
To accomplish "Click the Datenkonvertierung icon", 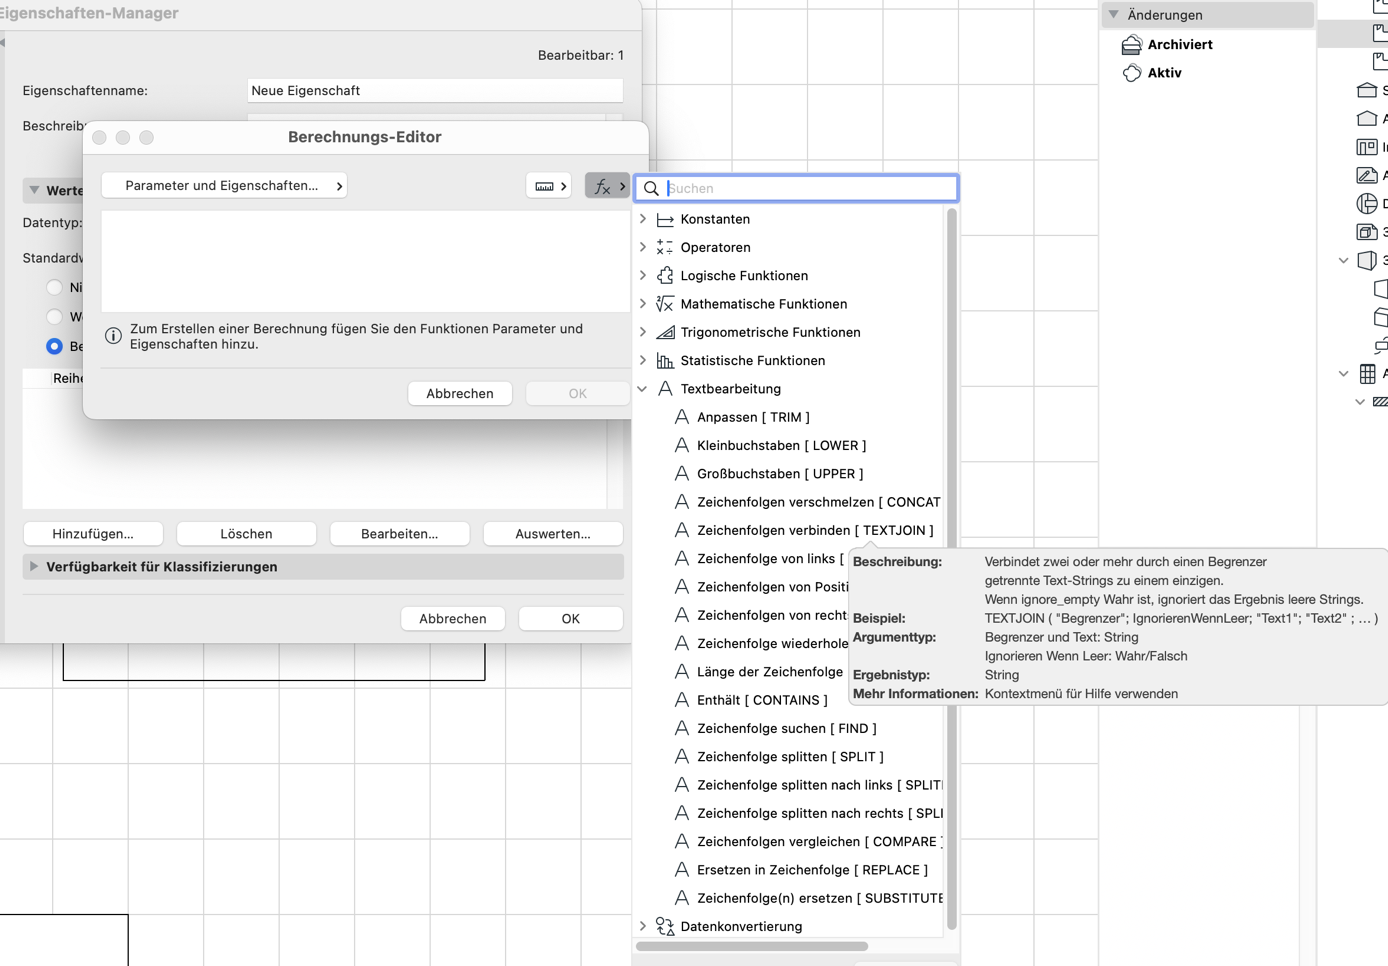I will click(x=665, y=926).
